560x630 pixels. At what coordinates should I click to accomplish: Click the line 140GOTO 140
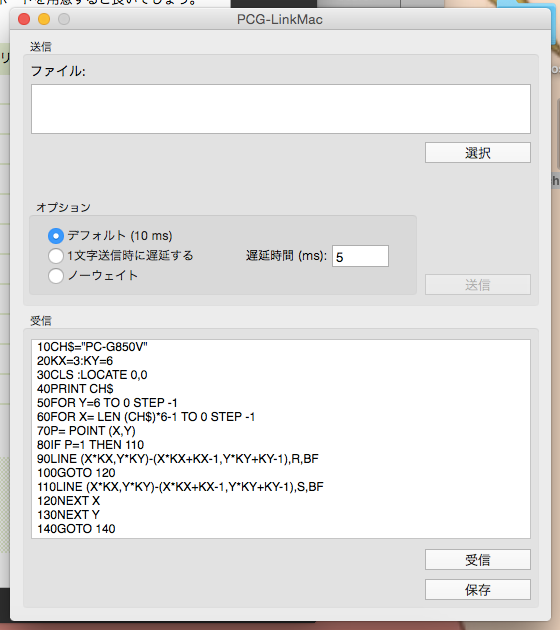[x=76, y=529]
